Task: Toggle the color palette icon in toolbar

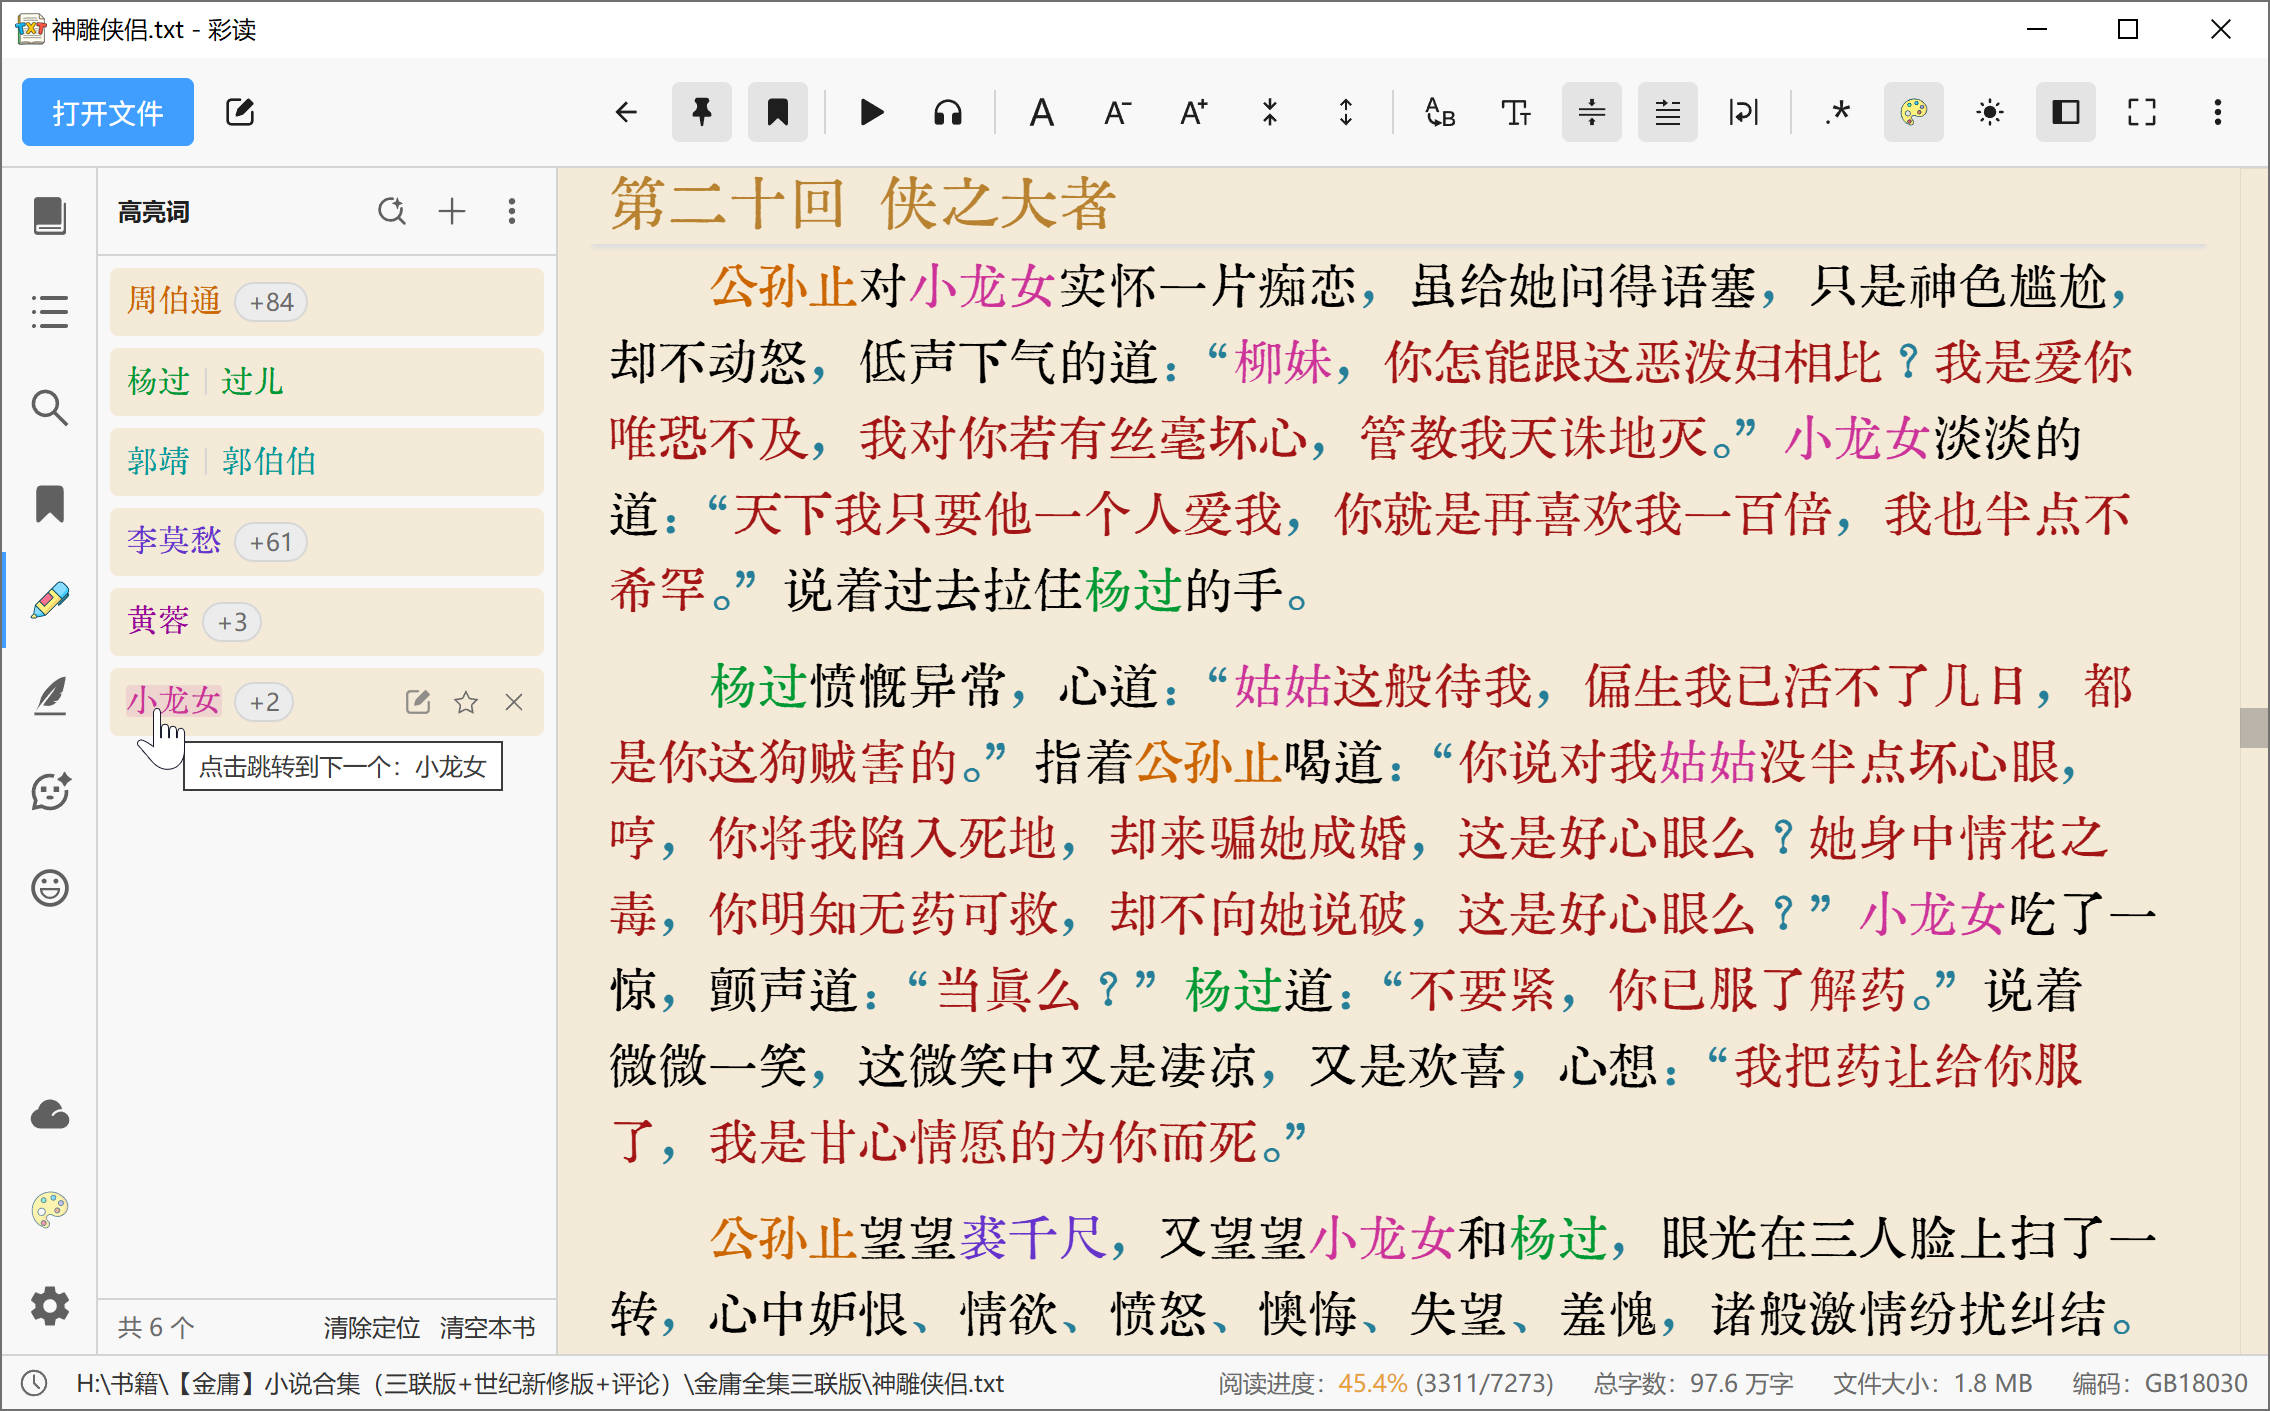Action: pos(1914,112)
